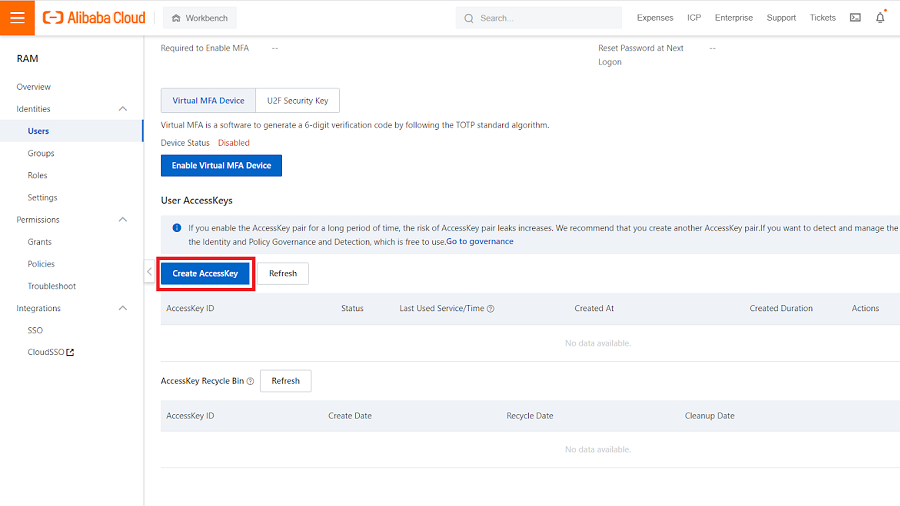The height and width of the screenshot is (506, 900).
Task: Collapse the Integrations section
Action: click(x=123, y=308)
